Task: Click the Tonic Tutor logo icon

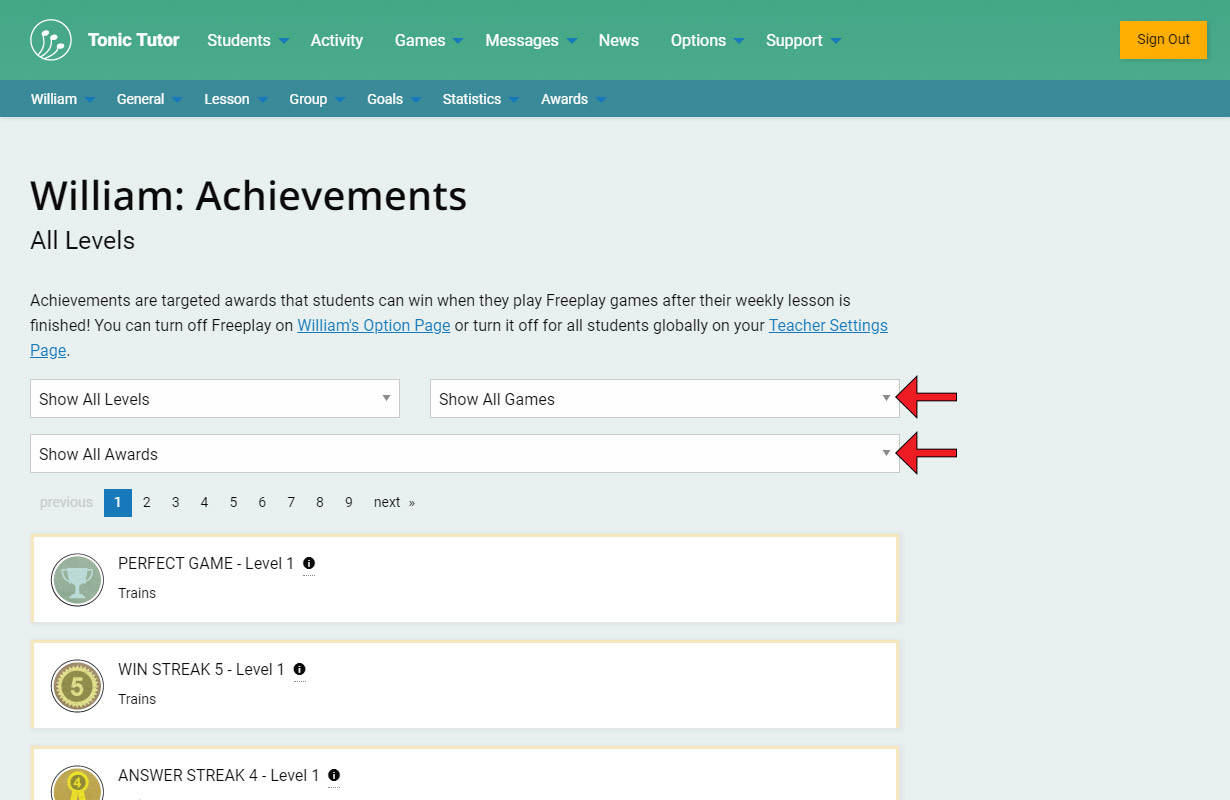Action: 51,40
